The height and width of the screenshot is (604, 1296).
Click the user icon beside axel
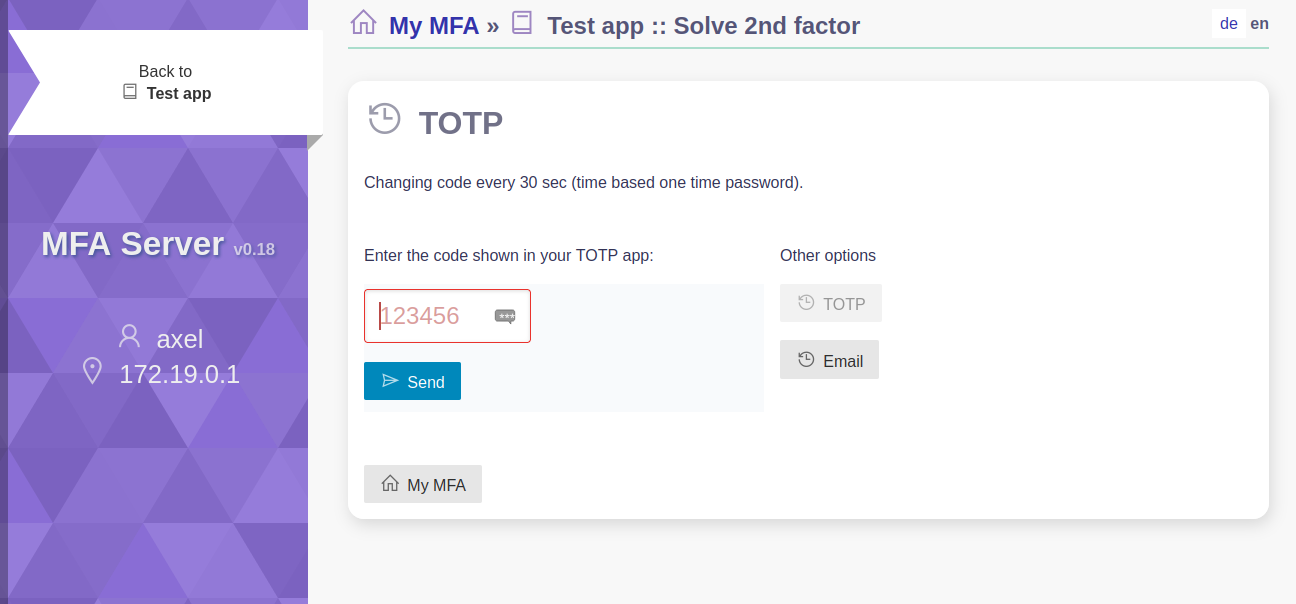click(x=129, y=337)
